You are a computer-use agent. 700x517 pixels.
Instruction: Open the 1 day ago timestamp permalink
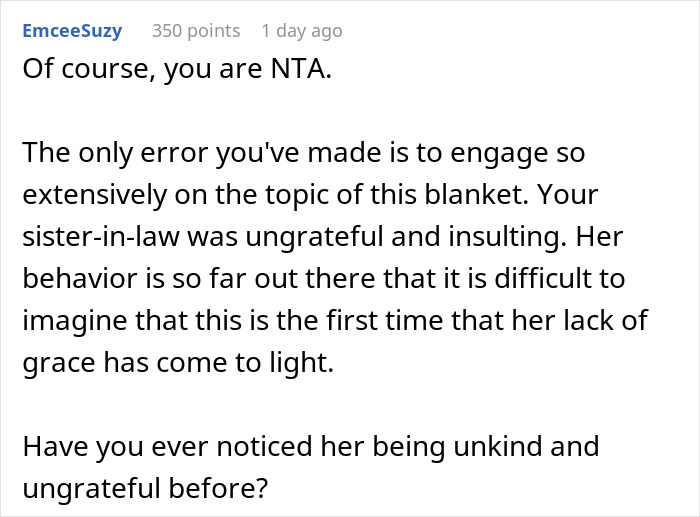[302, 31]
